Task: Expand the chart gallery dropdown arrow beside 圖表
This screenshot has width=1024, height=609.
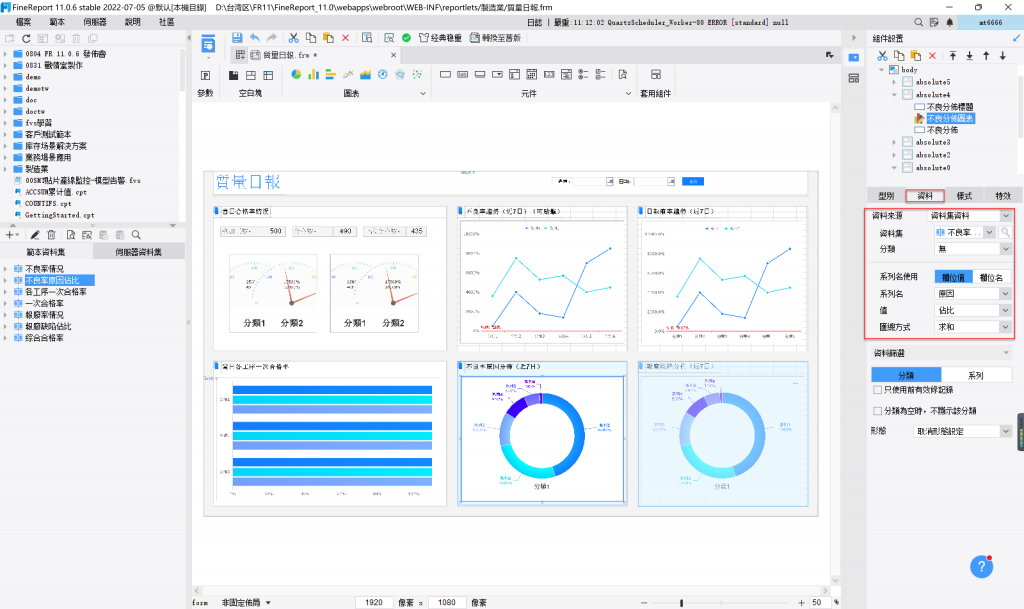Action: click(423, 93)
